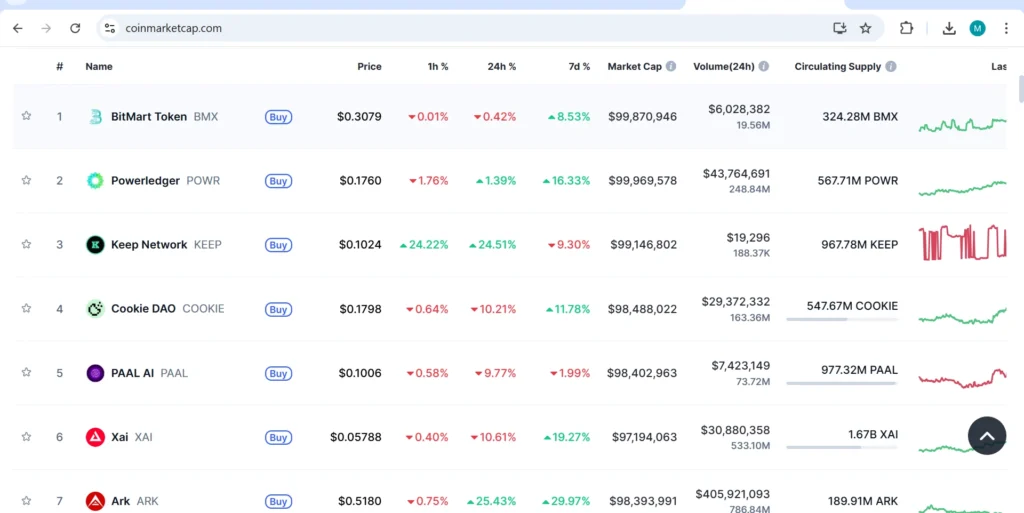Open the Chrome three-dot menu

pos(1006,28)
